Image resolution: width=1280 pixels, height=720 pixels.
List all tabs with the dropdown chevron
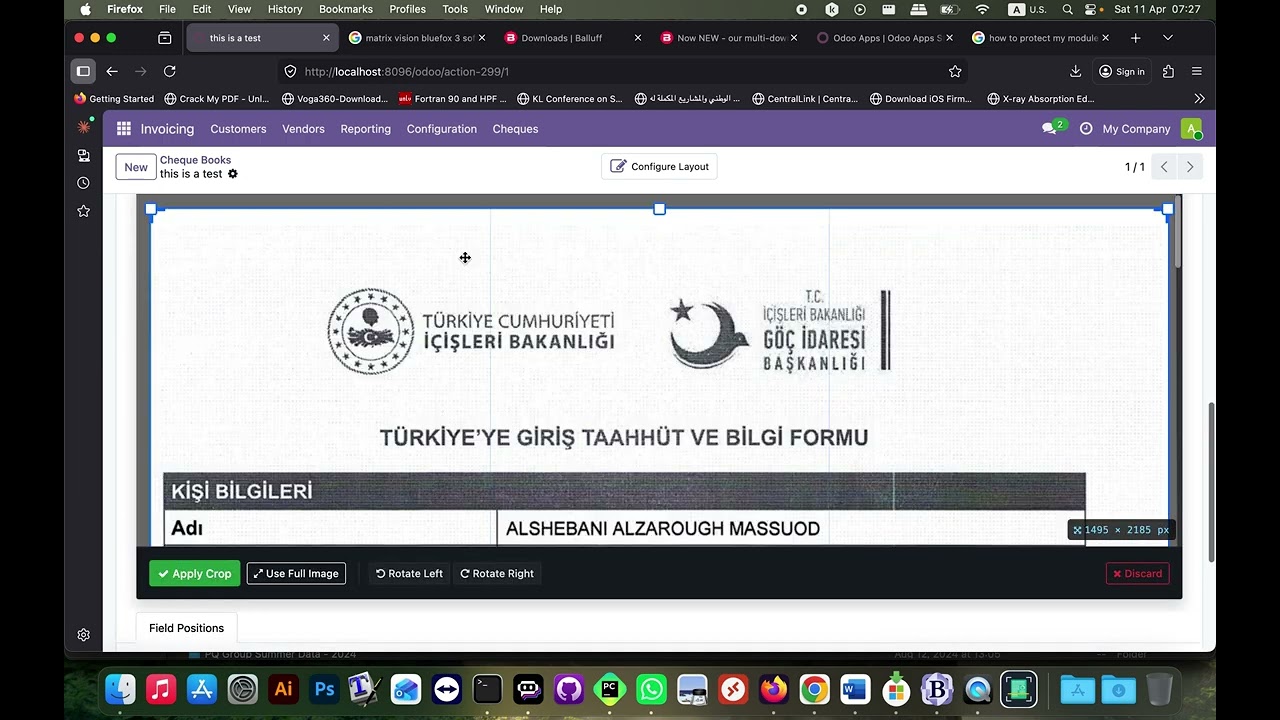pyautogui.click(x=1168, y=38)
